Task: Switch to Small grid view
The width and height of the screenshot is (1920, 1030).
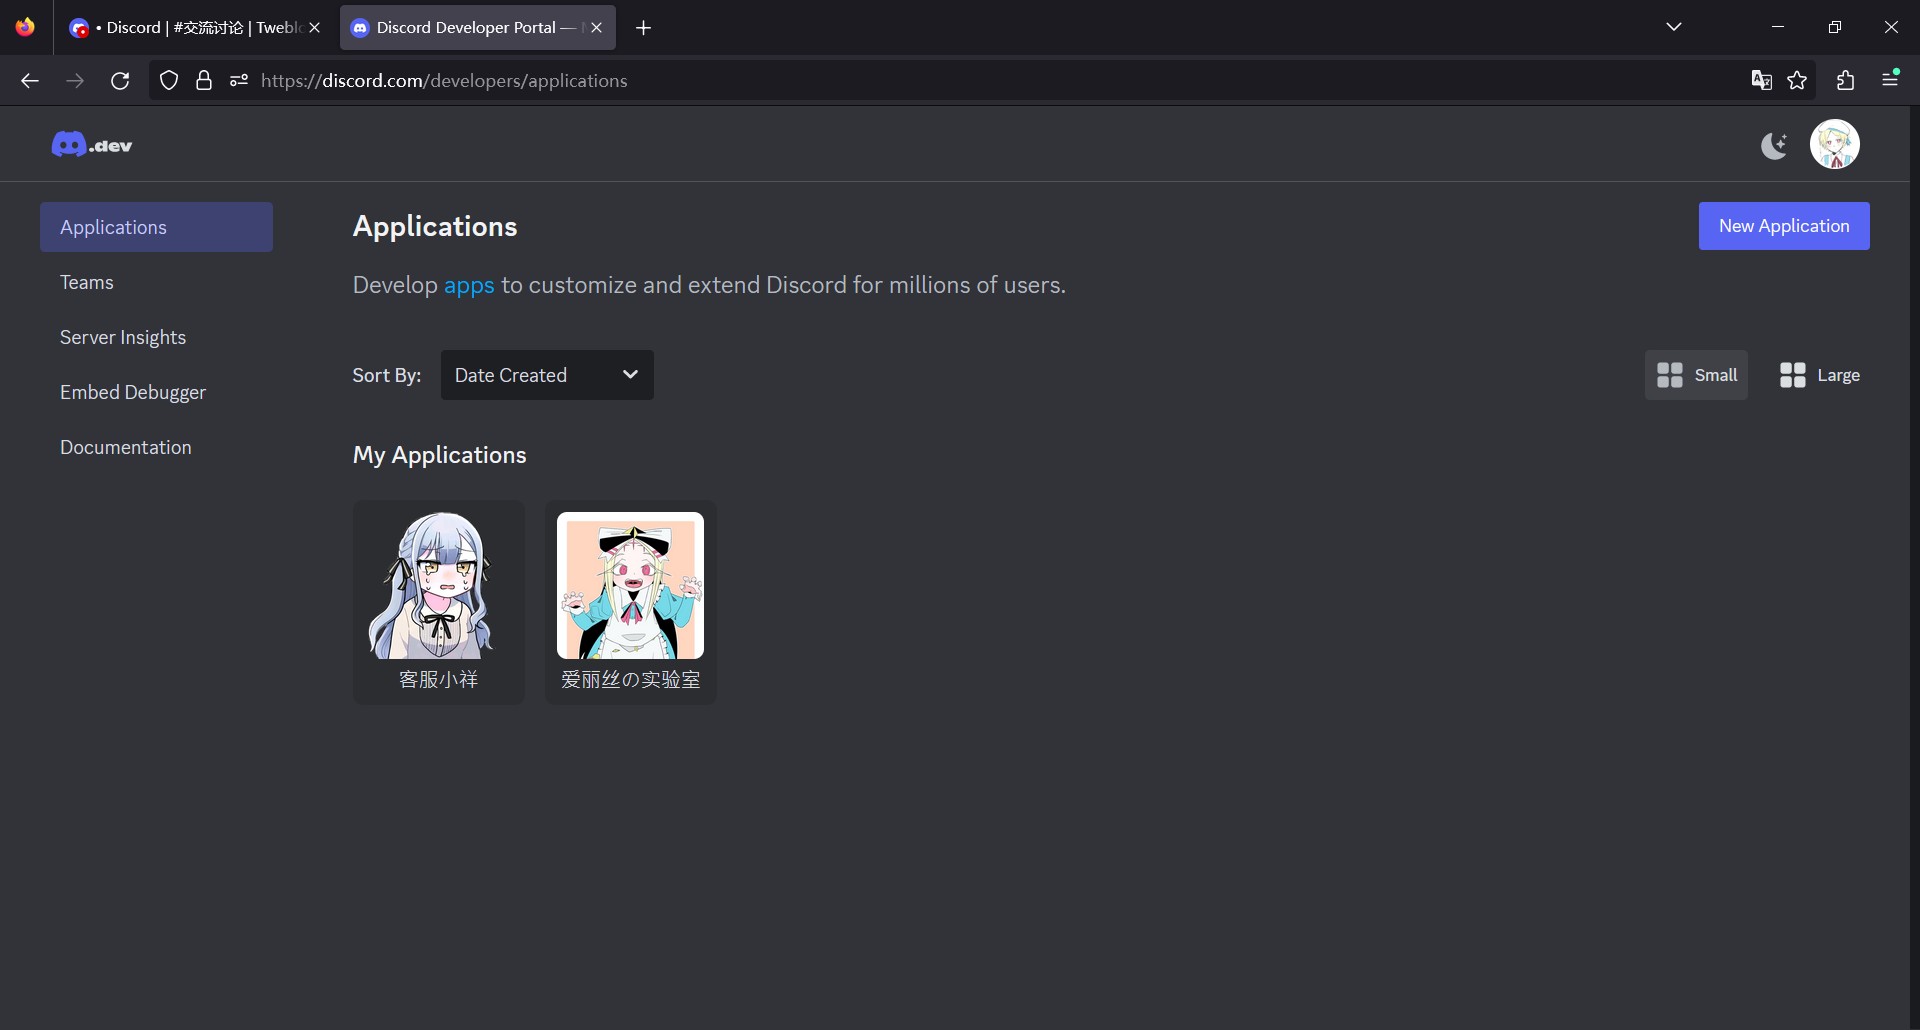Action: click(x=1696, y=375)
